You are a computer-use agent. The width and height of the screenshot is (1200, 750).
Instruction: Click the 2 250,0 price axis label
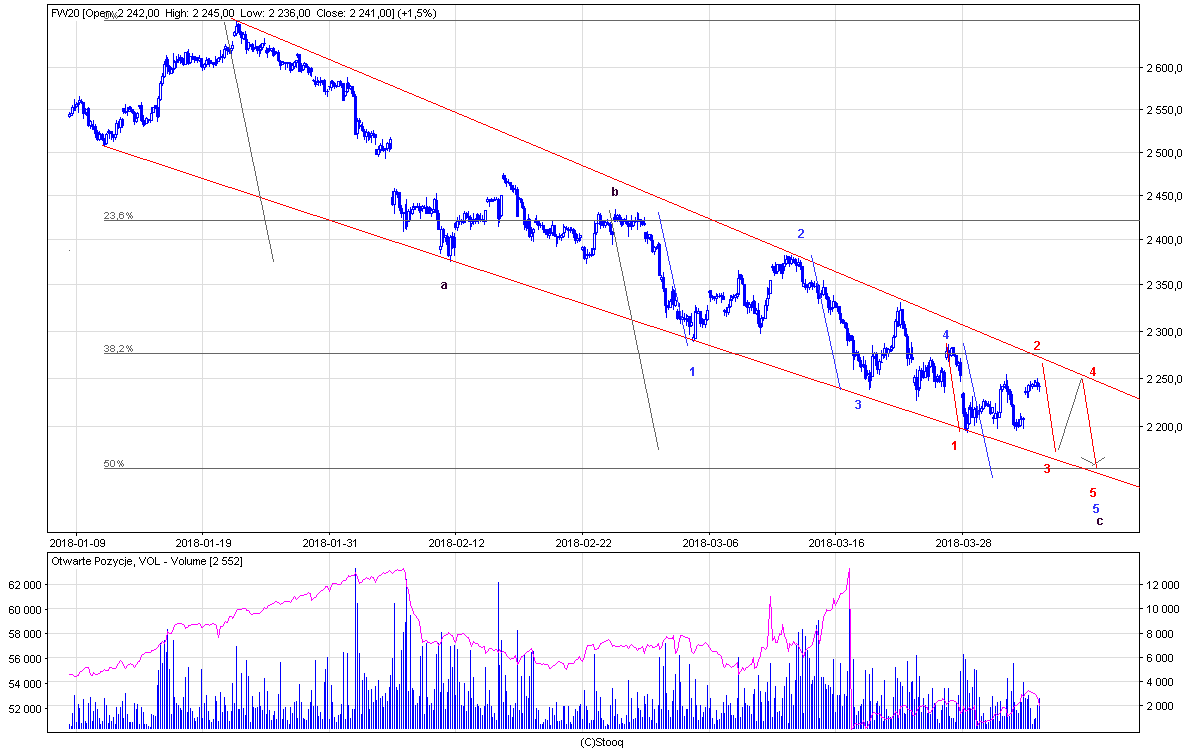pos(1167,379)
